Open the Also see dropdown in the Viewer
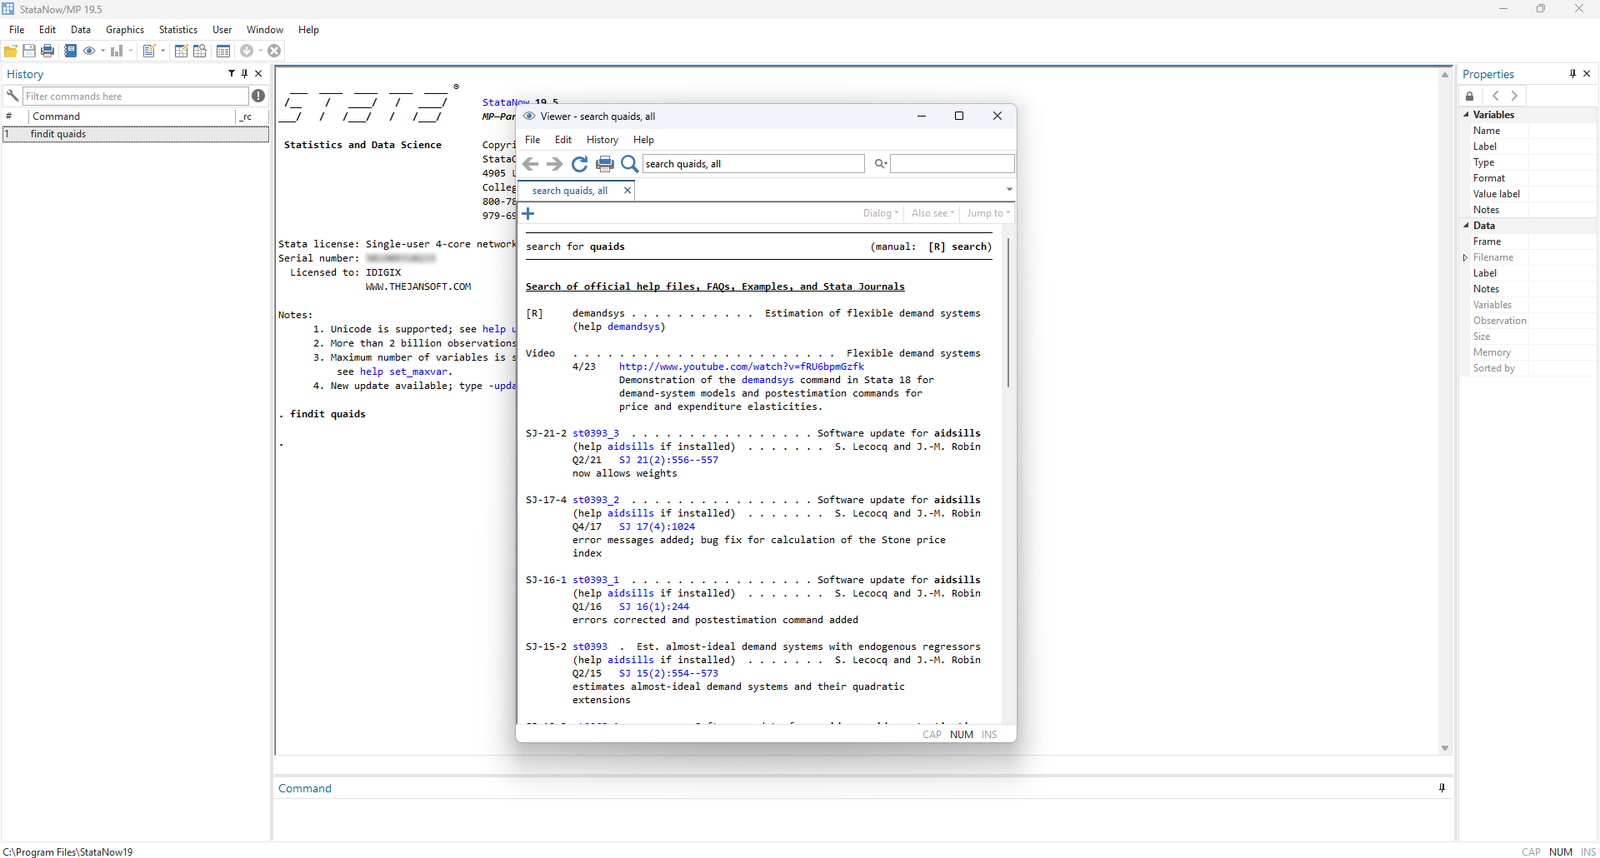The width and height of the screenshot is (1600, 858). pos(932,213)
